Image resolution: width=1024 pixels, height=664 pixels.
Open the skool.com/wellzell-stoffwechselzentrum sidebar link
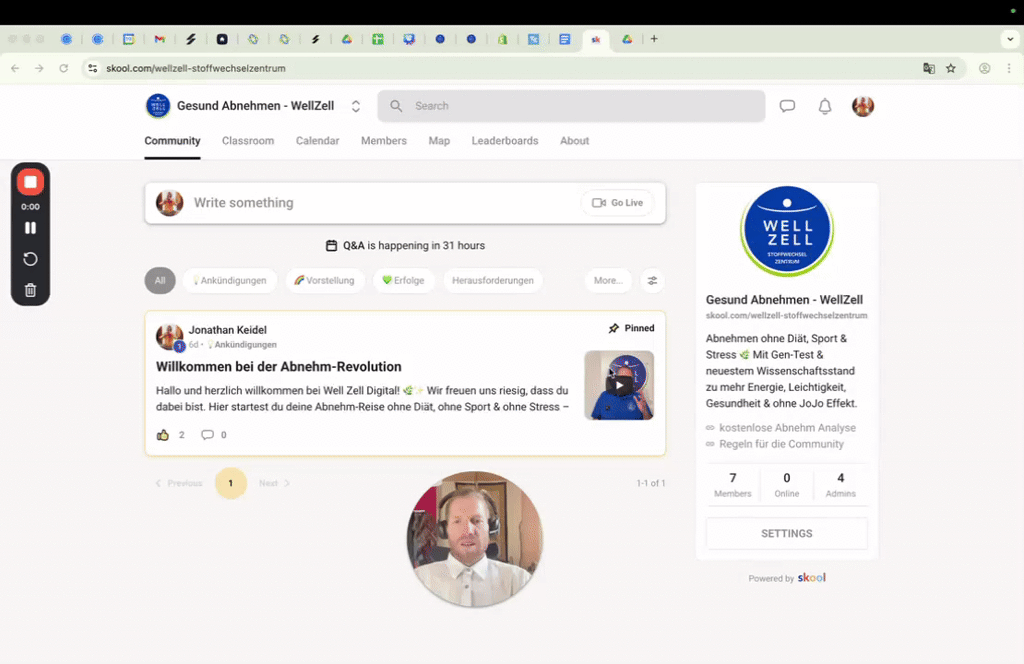click(x=787, y=316)
